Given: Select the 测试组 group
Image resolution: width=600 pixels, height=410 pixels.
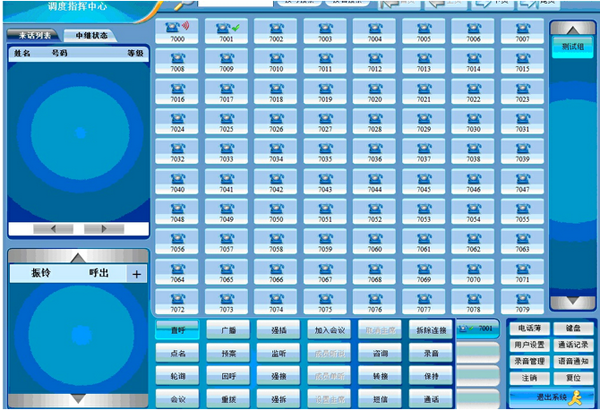Looking at the screenshot, I should click(x=571, y=45).
